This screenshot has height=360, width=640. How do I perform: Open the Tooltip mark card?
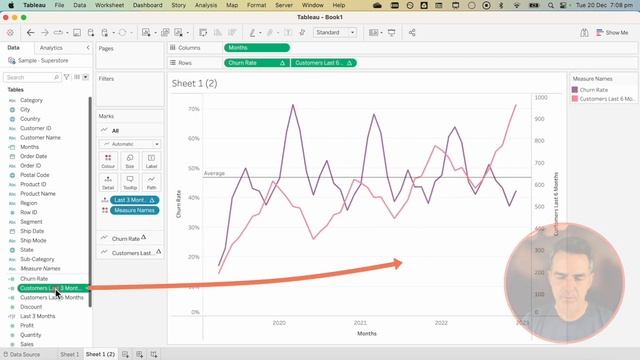[x=130, y=182]
